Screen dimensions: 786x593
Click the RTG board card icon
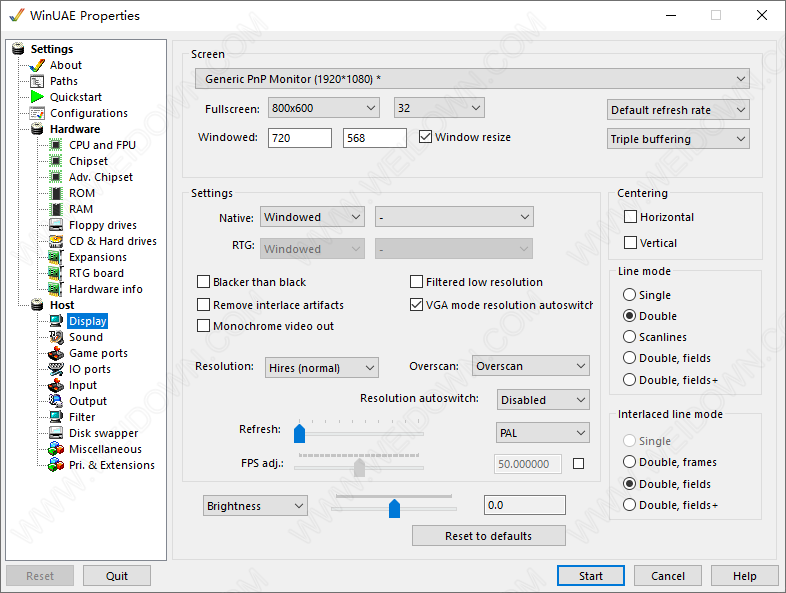click(55, 273)
